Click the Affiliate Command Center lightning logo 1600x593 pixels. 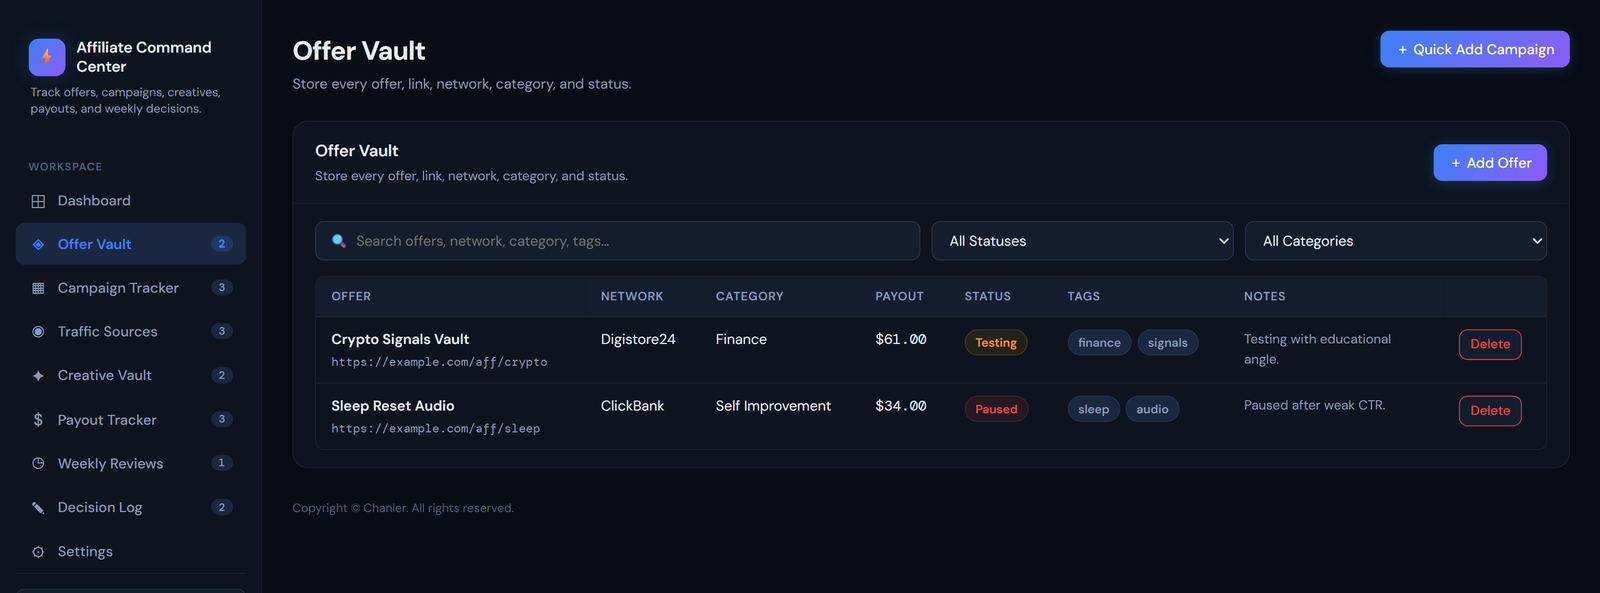(x=47, y=57)
